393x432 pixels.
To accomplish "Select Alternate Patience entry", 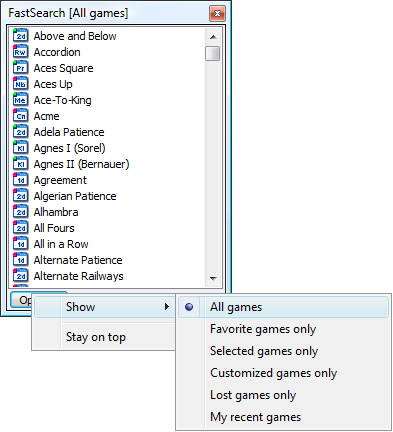I will pos(78,260).
